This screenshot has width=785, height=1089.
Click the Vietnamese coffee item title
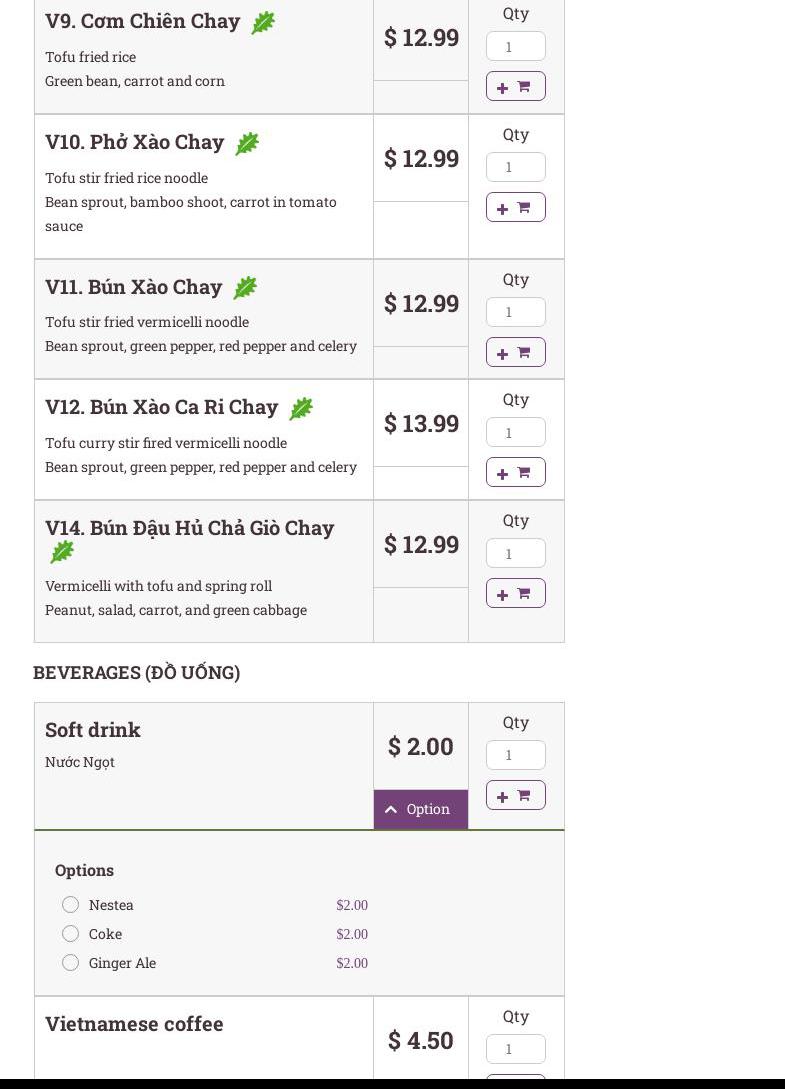pyautogui.click(x=134, y=1024)
